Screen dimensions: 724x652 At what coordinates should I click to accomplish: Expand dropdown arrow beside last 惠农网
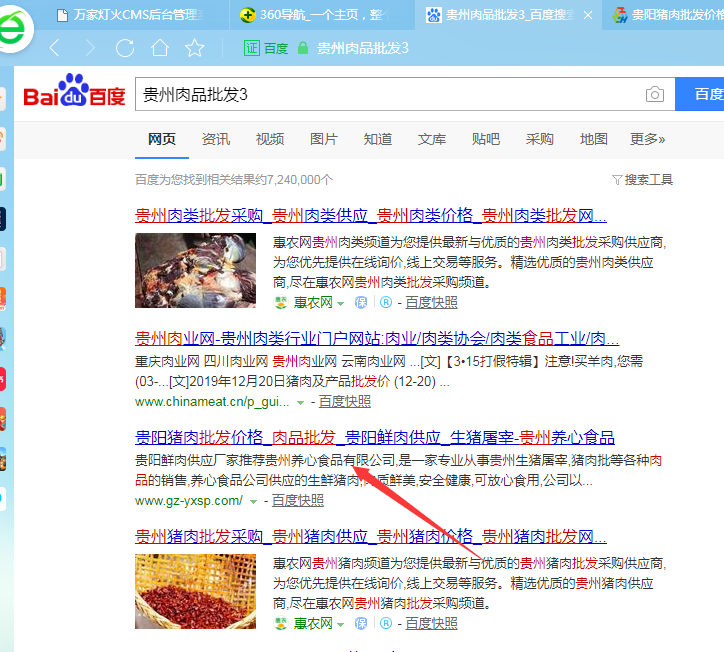coord(340,625)
